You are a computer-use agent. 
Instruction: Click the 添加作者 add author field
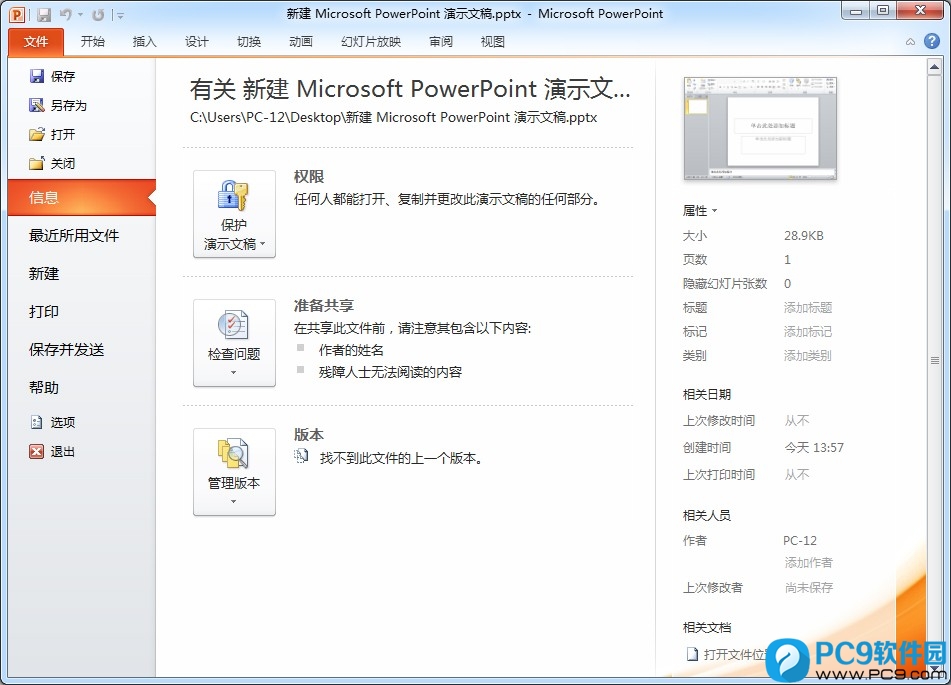(x=808, y=562)
